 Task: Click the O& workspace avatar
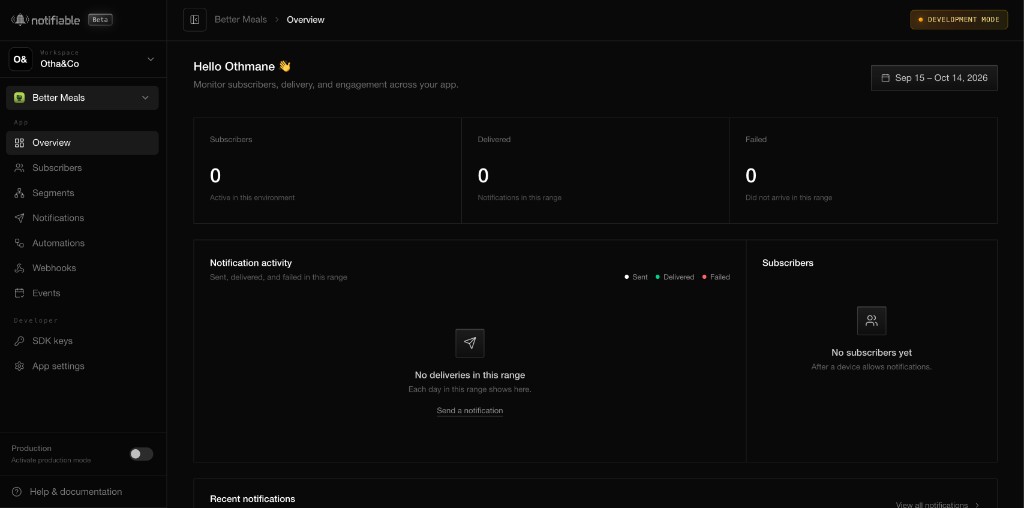pyautogui.click(x=20, y=59)
